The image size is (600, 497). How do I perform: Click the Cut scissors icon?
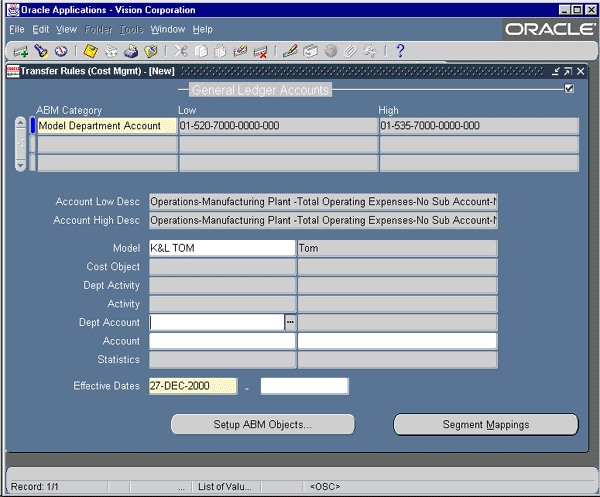click(181, 51)
